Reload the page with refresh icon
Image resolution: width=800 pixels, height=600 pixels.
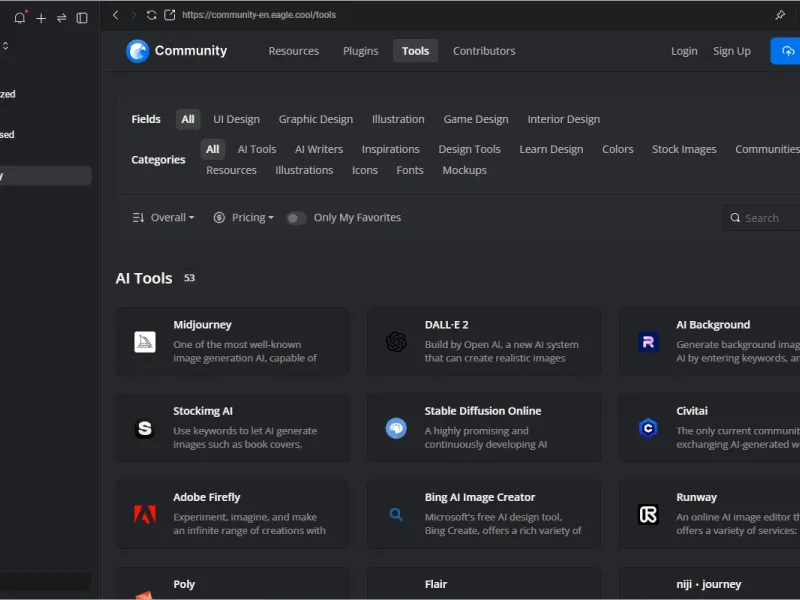click(x=152, y=15)
